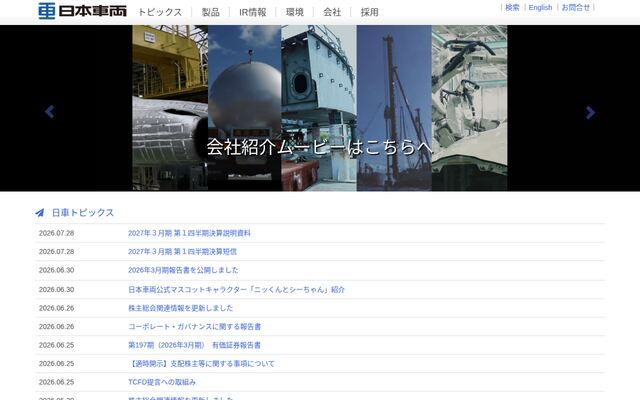
Task: Open コーポレート・ガバナンスに関する報告書
Action: (195, 327)
